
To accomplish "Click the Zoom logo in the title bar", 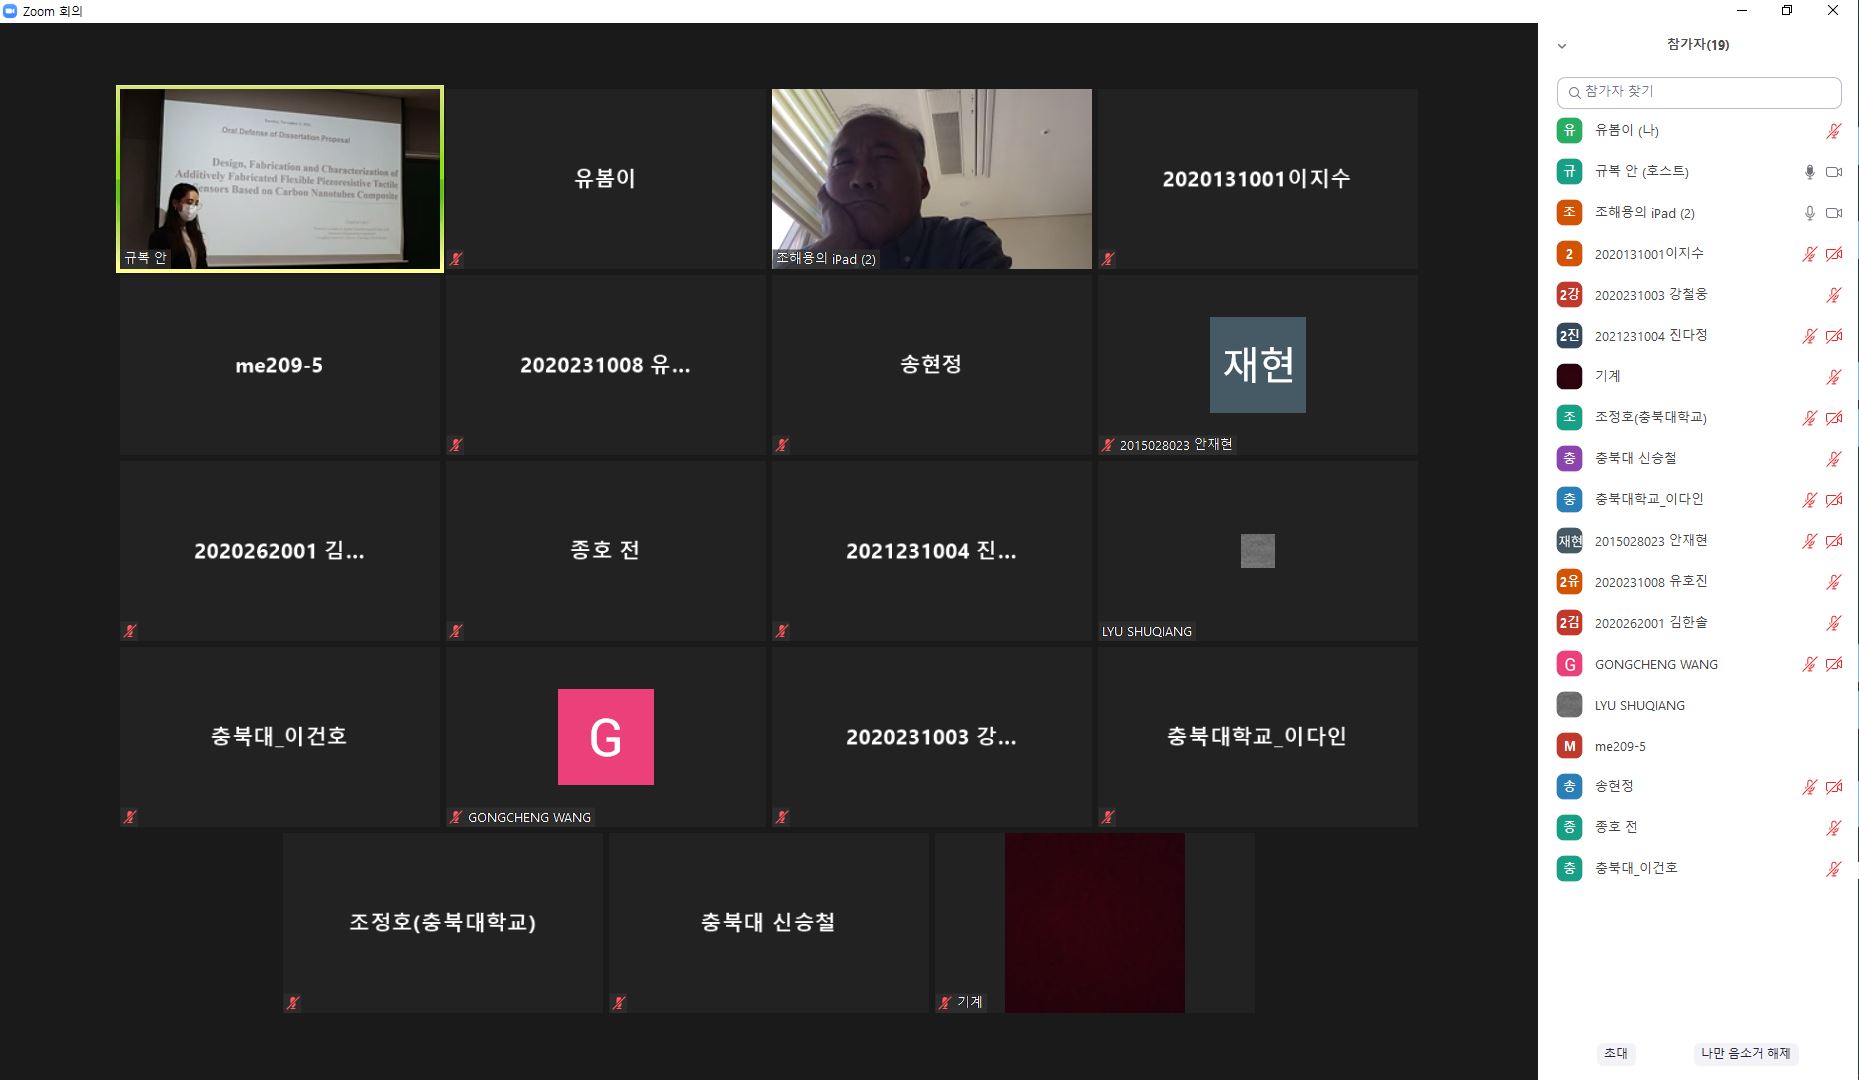I will 10,11.
